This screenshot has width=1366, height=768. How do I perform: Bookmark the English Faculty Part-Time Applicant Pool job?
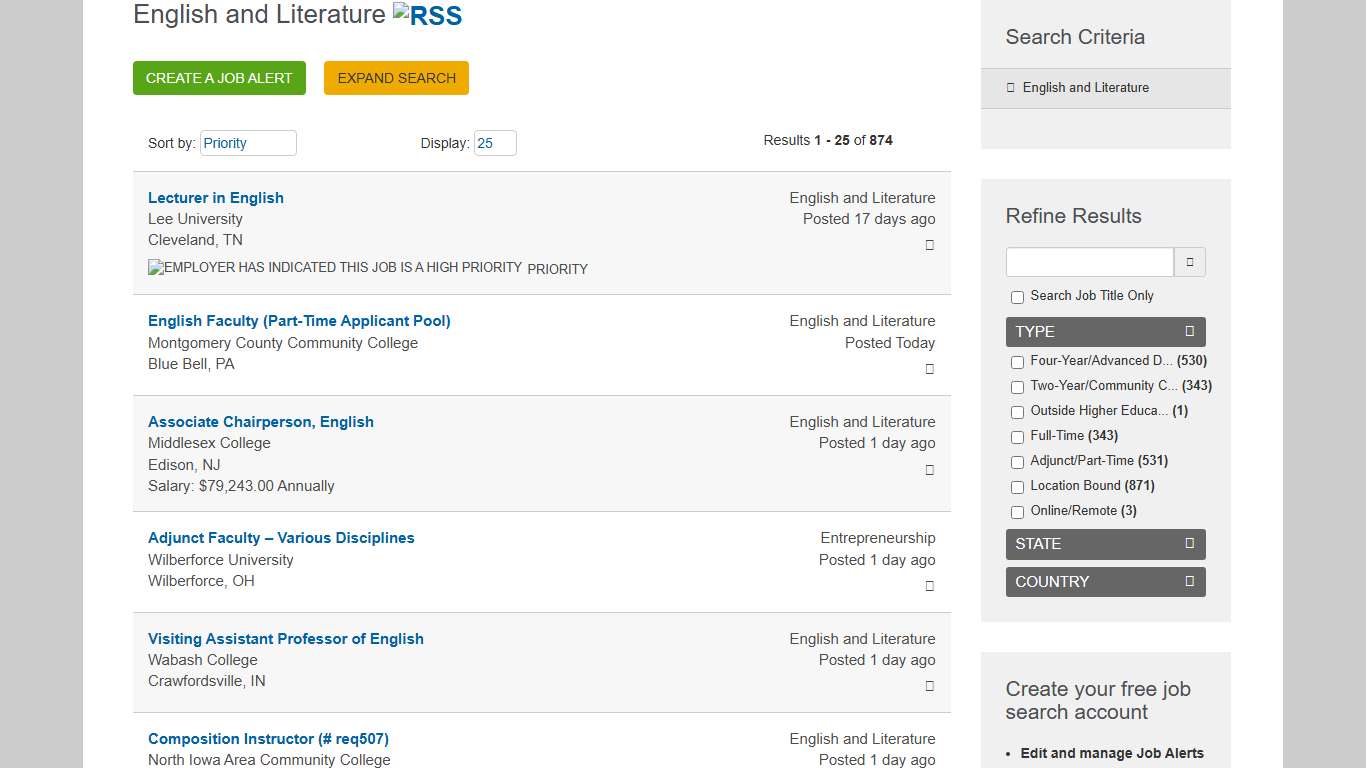point(929,369)
